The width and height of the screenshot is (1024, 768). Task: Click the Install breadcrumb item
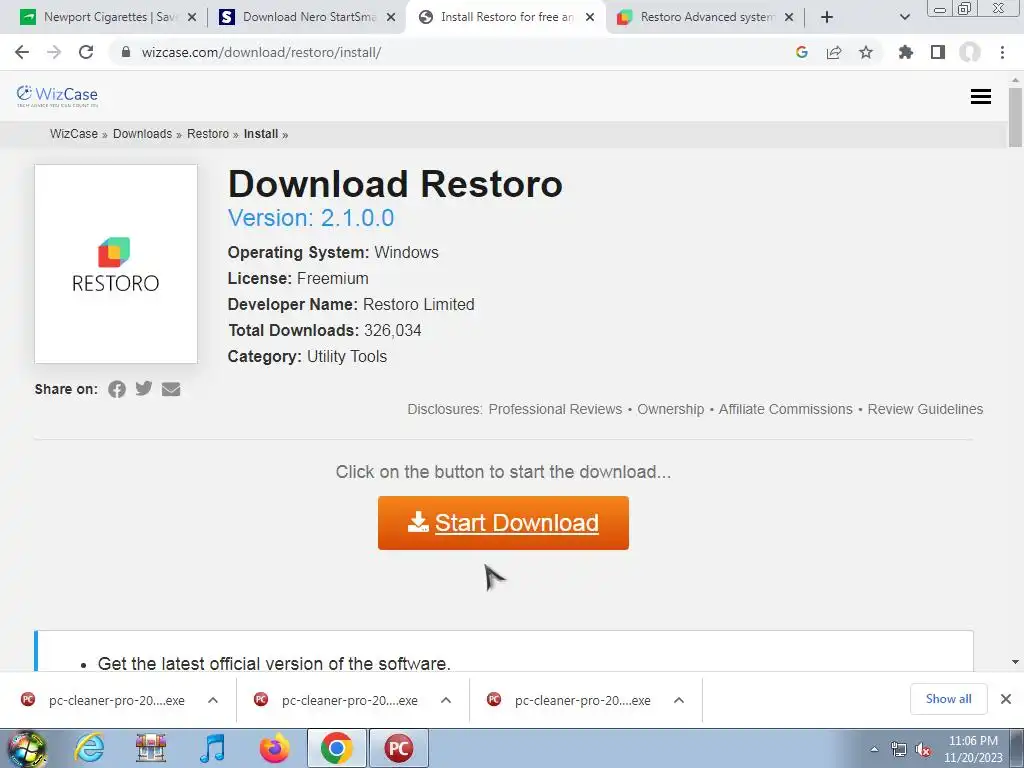[x=261, y=134]
